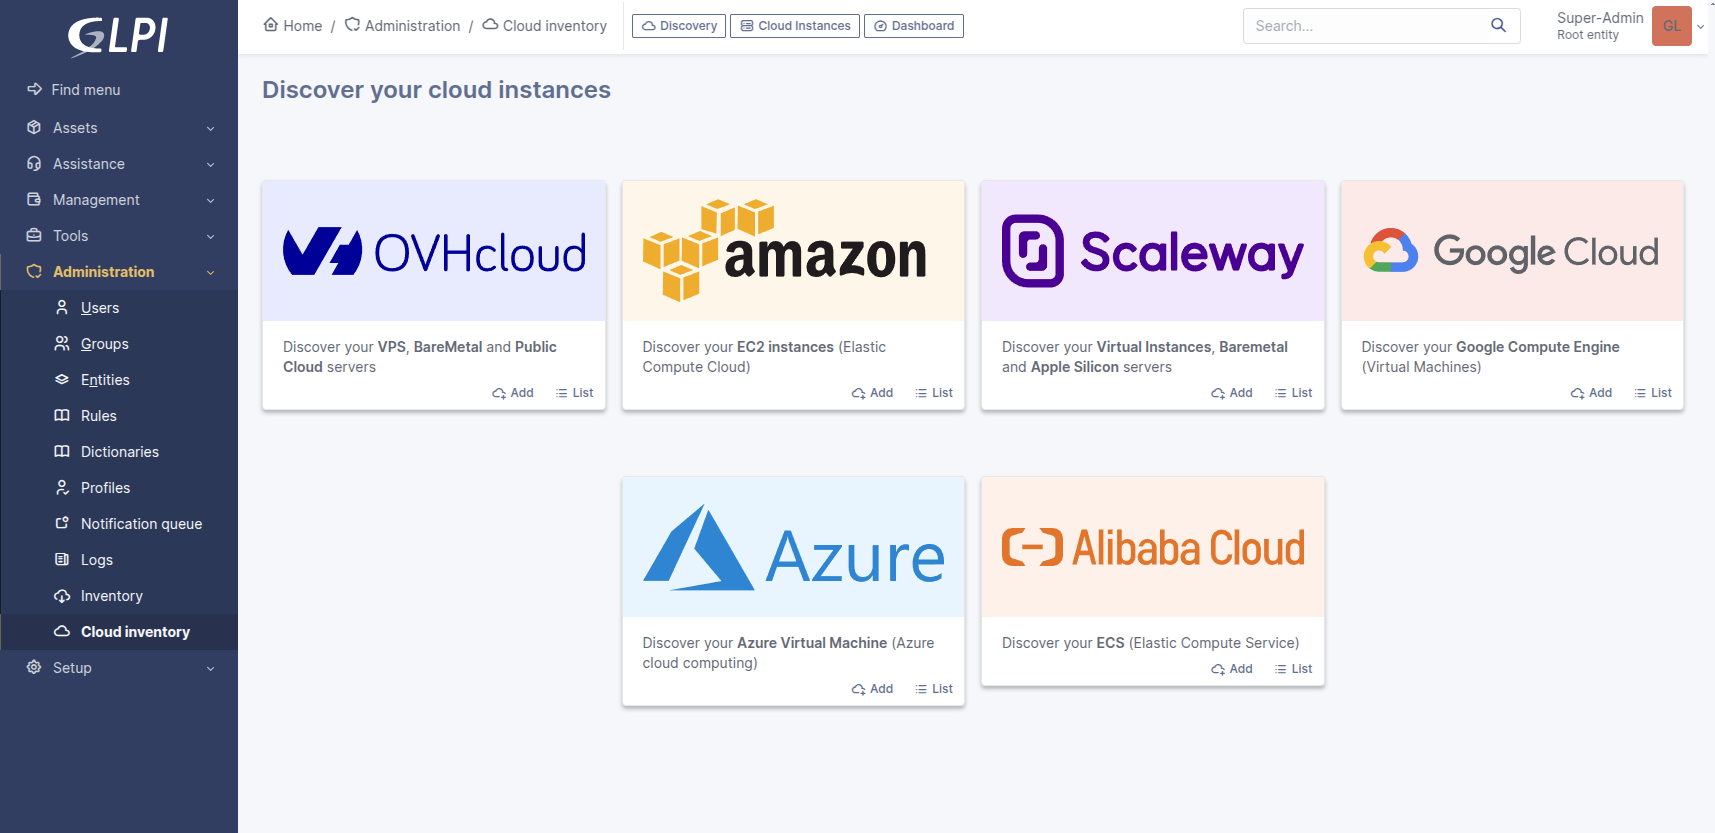Click the Inventory sidebar item

(111, 596)
